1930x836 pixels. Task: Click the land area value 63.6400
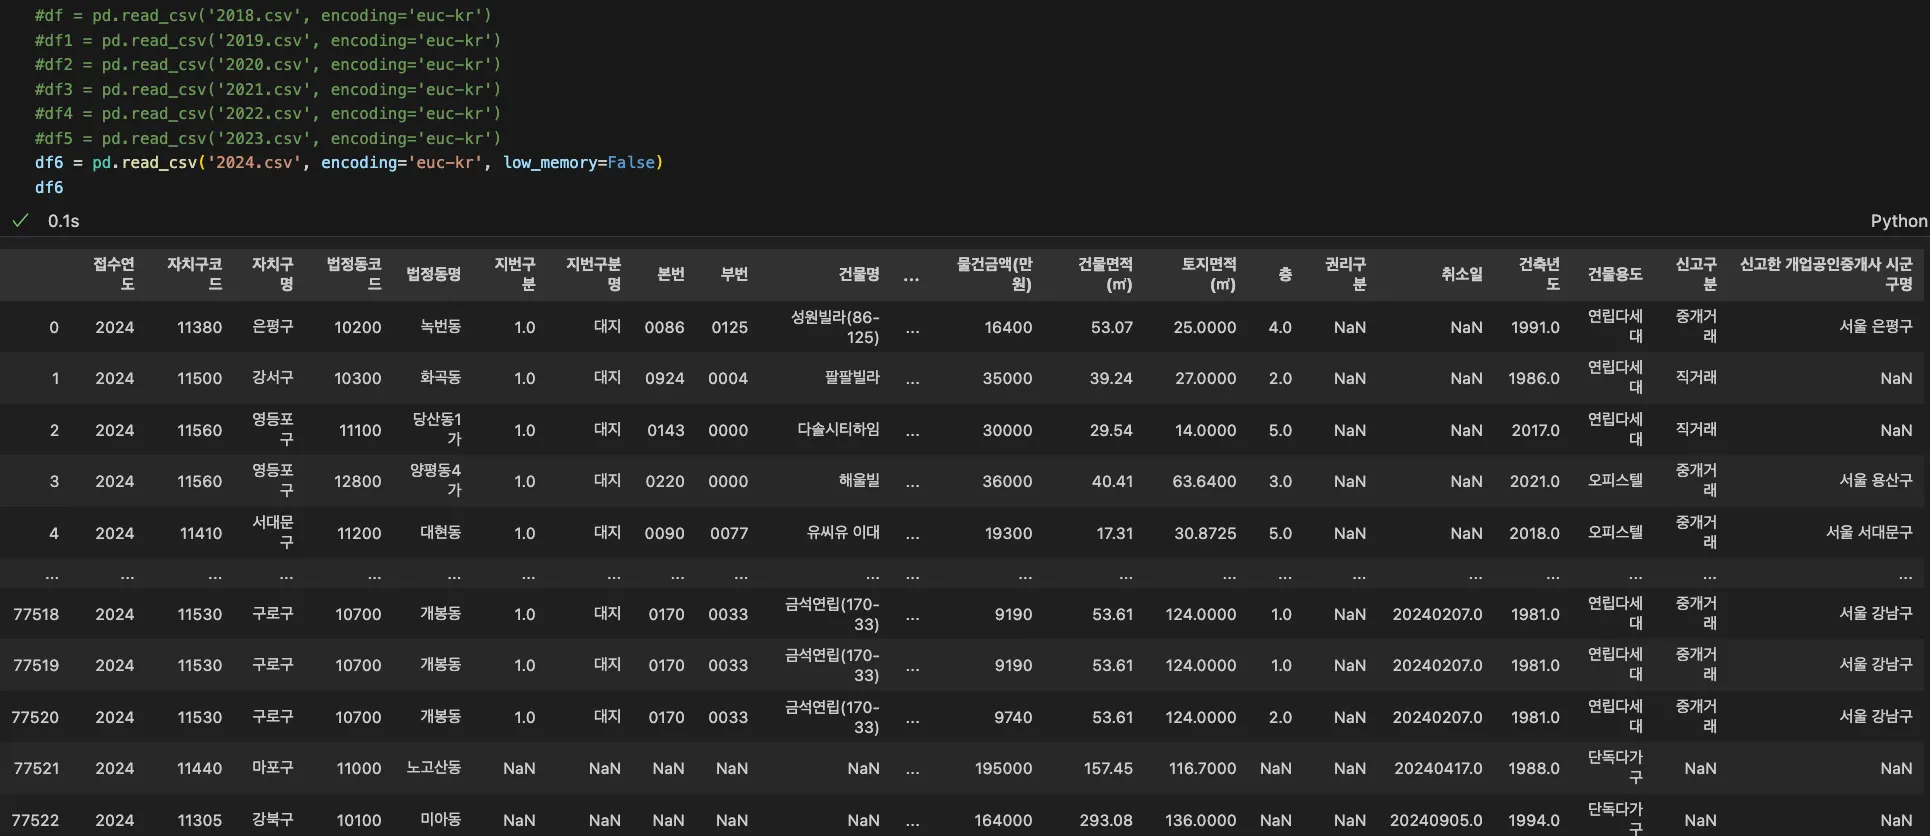(x=1204, y=481)
